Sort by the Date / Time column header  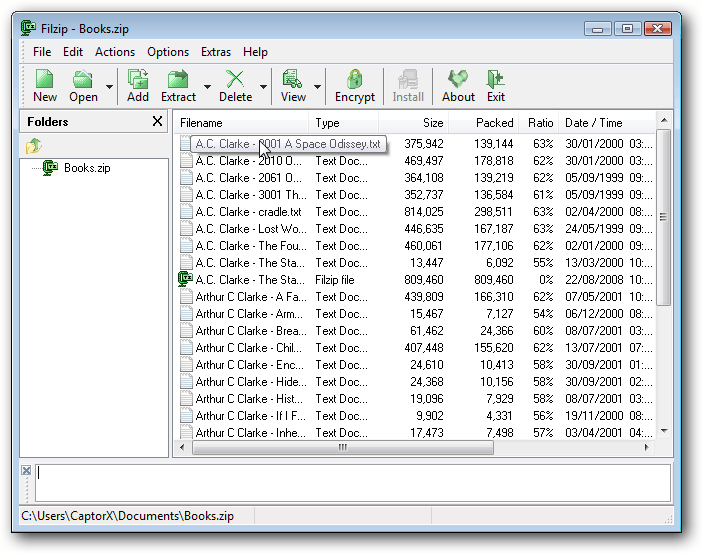pyautogui.click(x=607, y=123)
